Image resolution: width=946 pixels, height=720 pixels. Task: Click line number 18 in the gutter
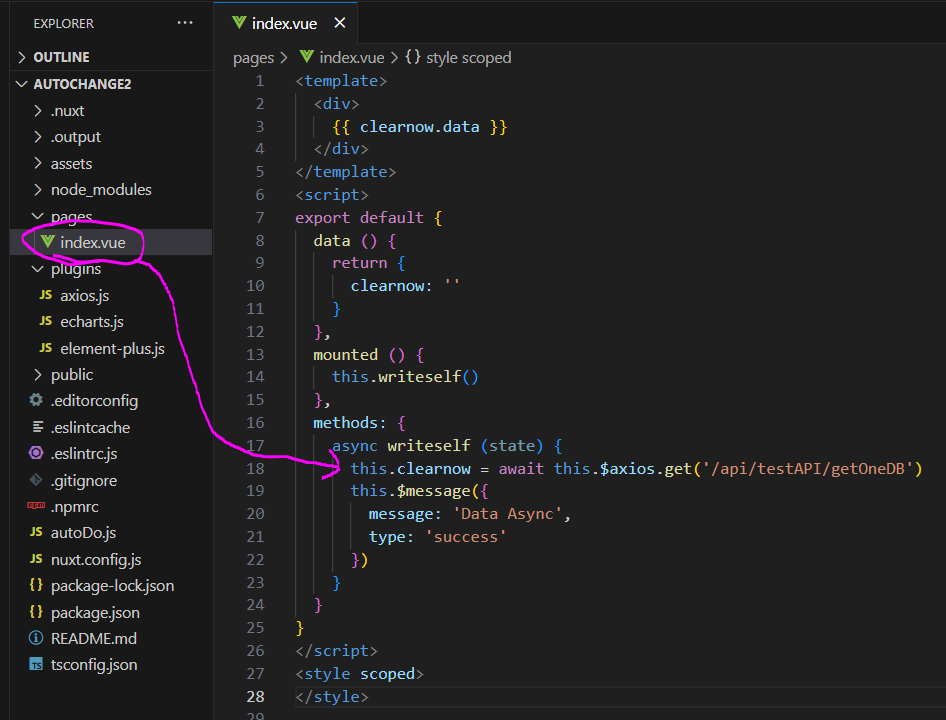pyautogui.click(x=255, y=468)
